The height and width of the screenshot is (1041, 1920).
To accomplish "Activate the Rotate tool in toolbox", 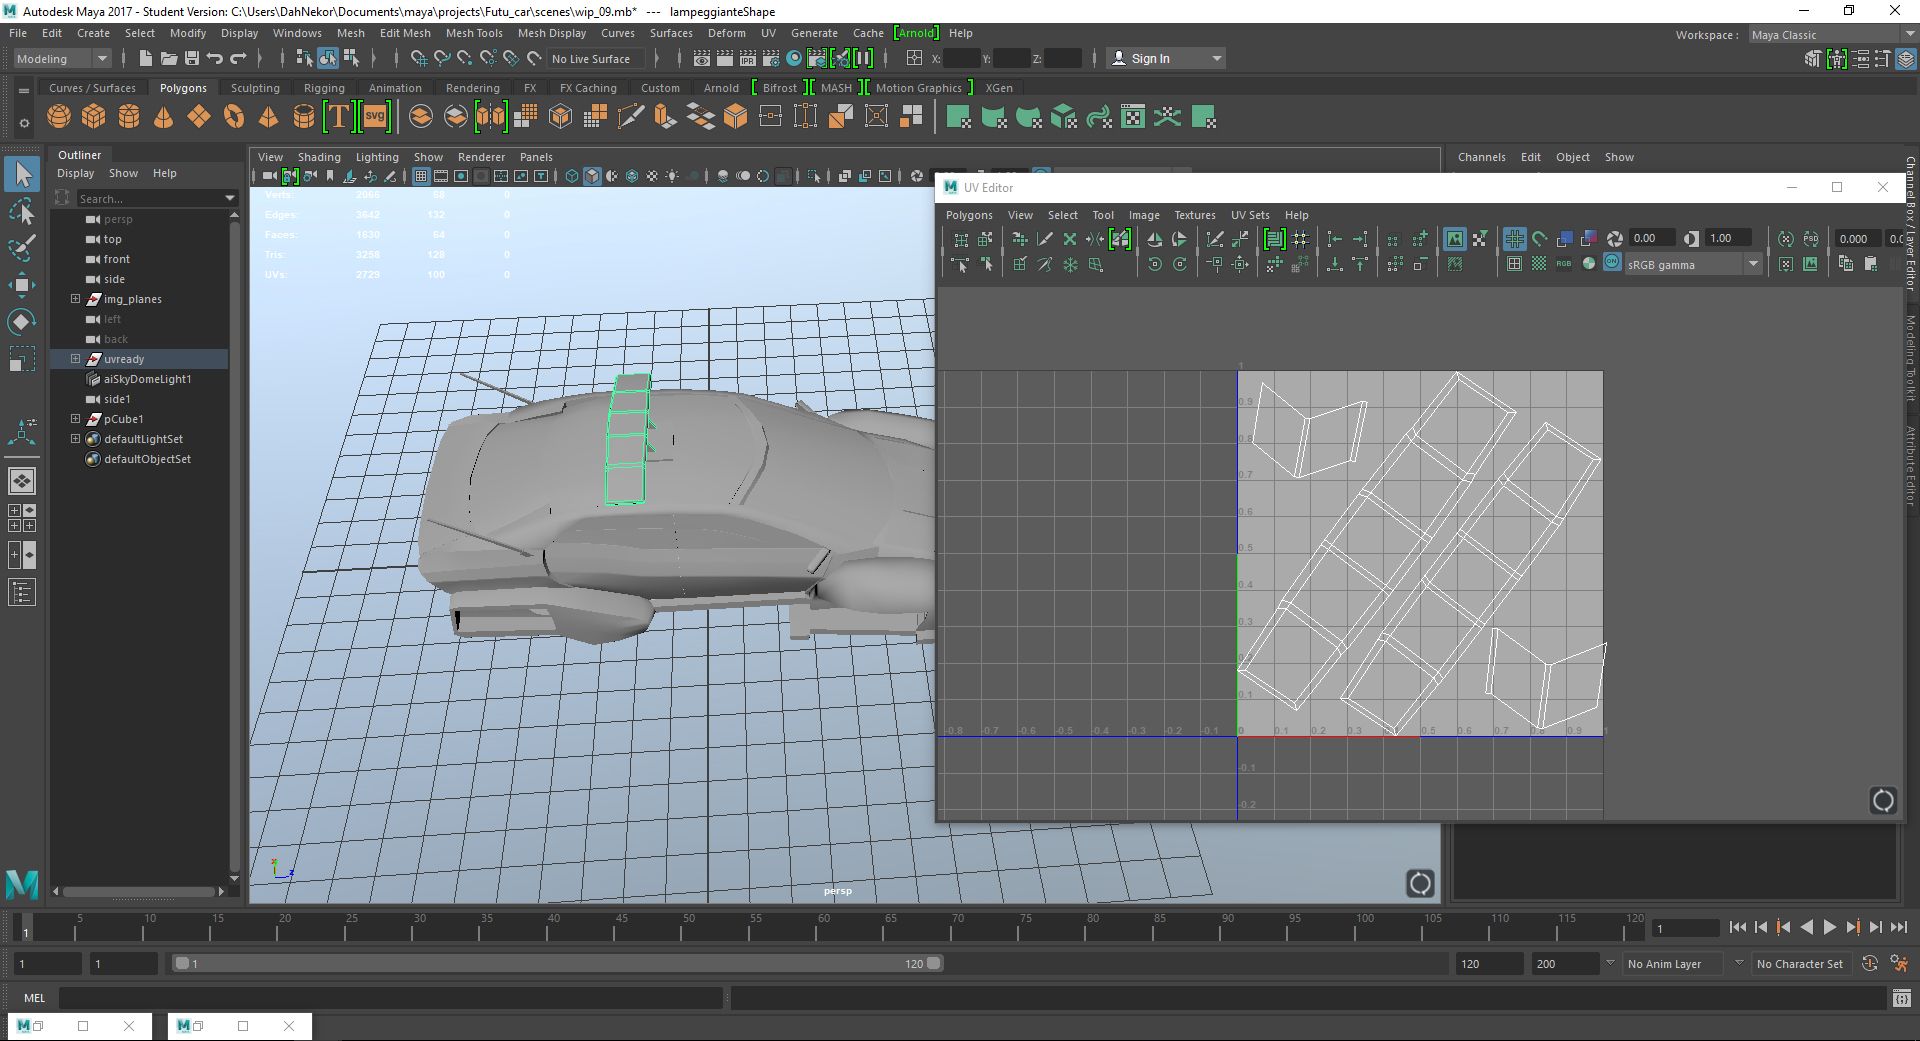I will tap(22, 322).
